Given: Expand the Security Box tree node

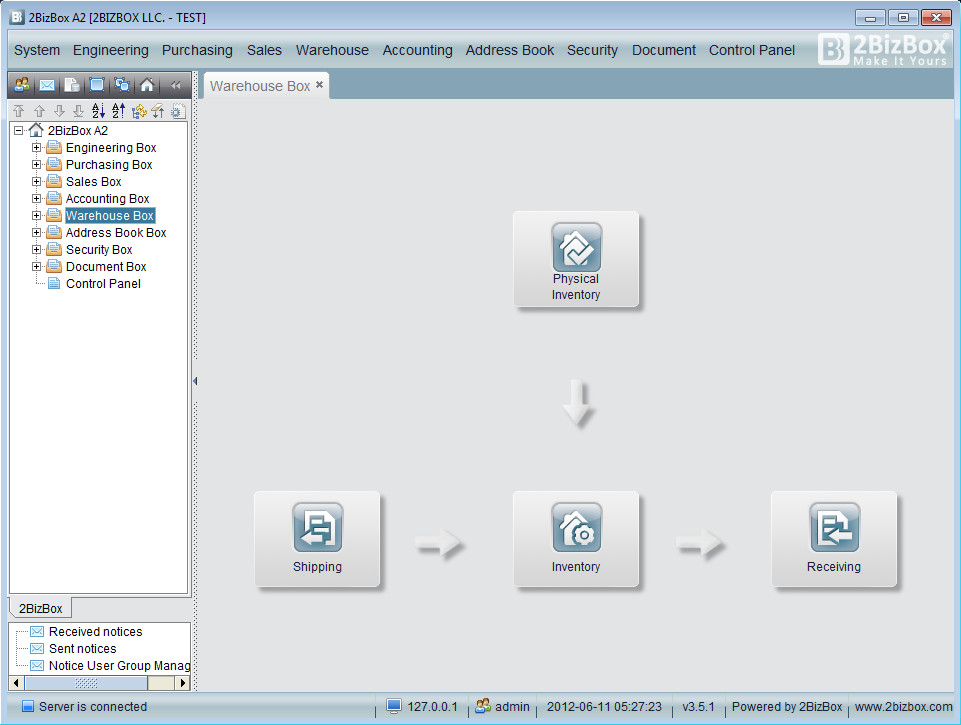Looking at the screenshot, I should point(36,249).
